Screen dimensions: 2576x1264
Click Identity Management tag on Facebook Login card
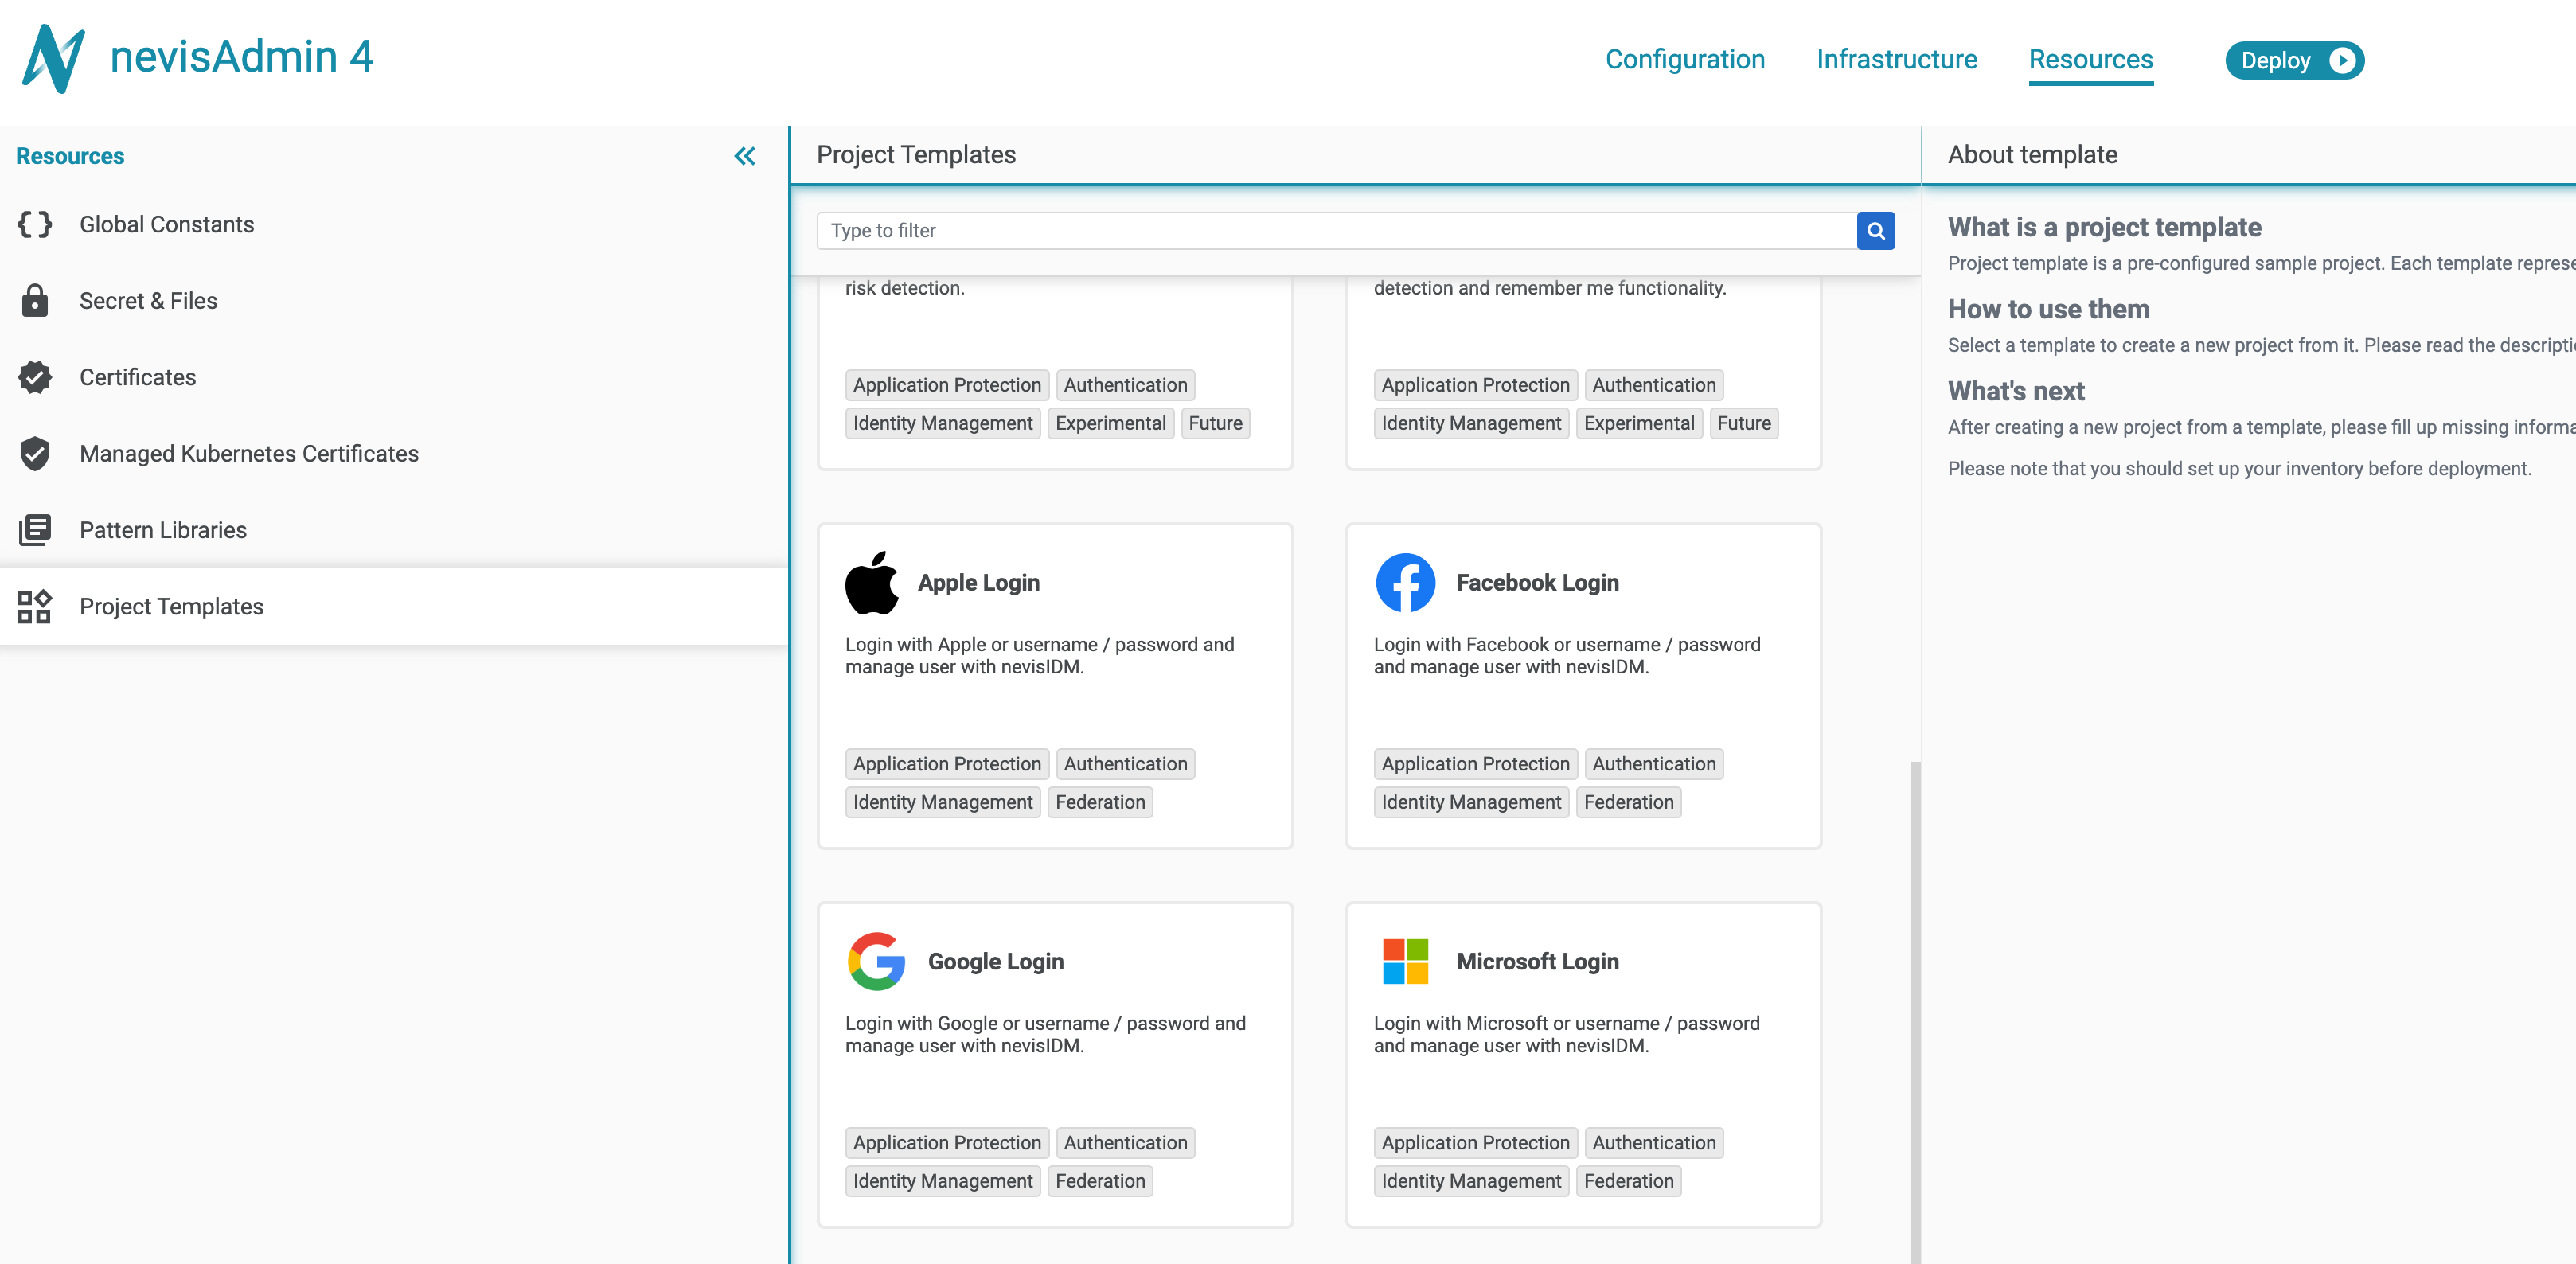tap(1471, 802)
